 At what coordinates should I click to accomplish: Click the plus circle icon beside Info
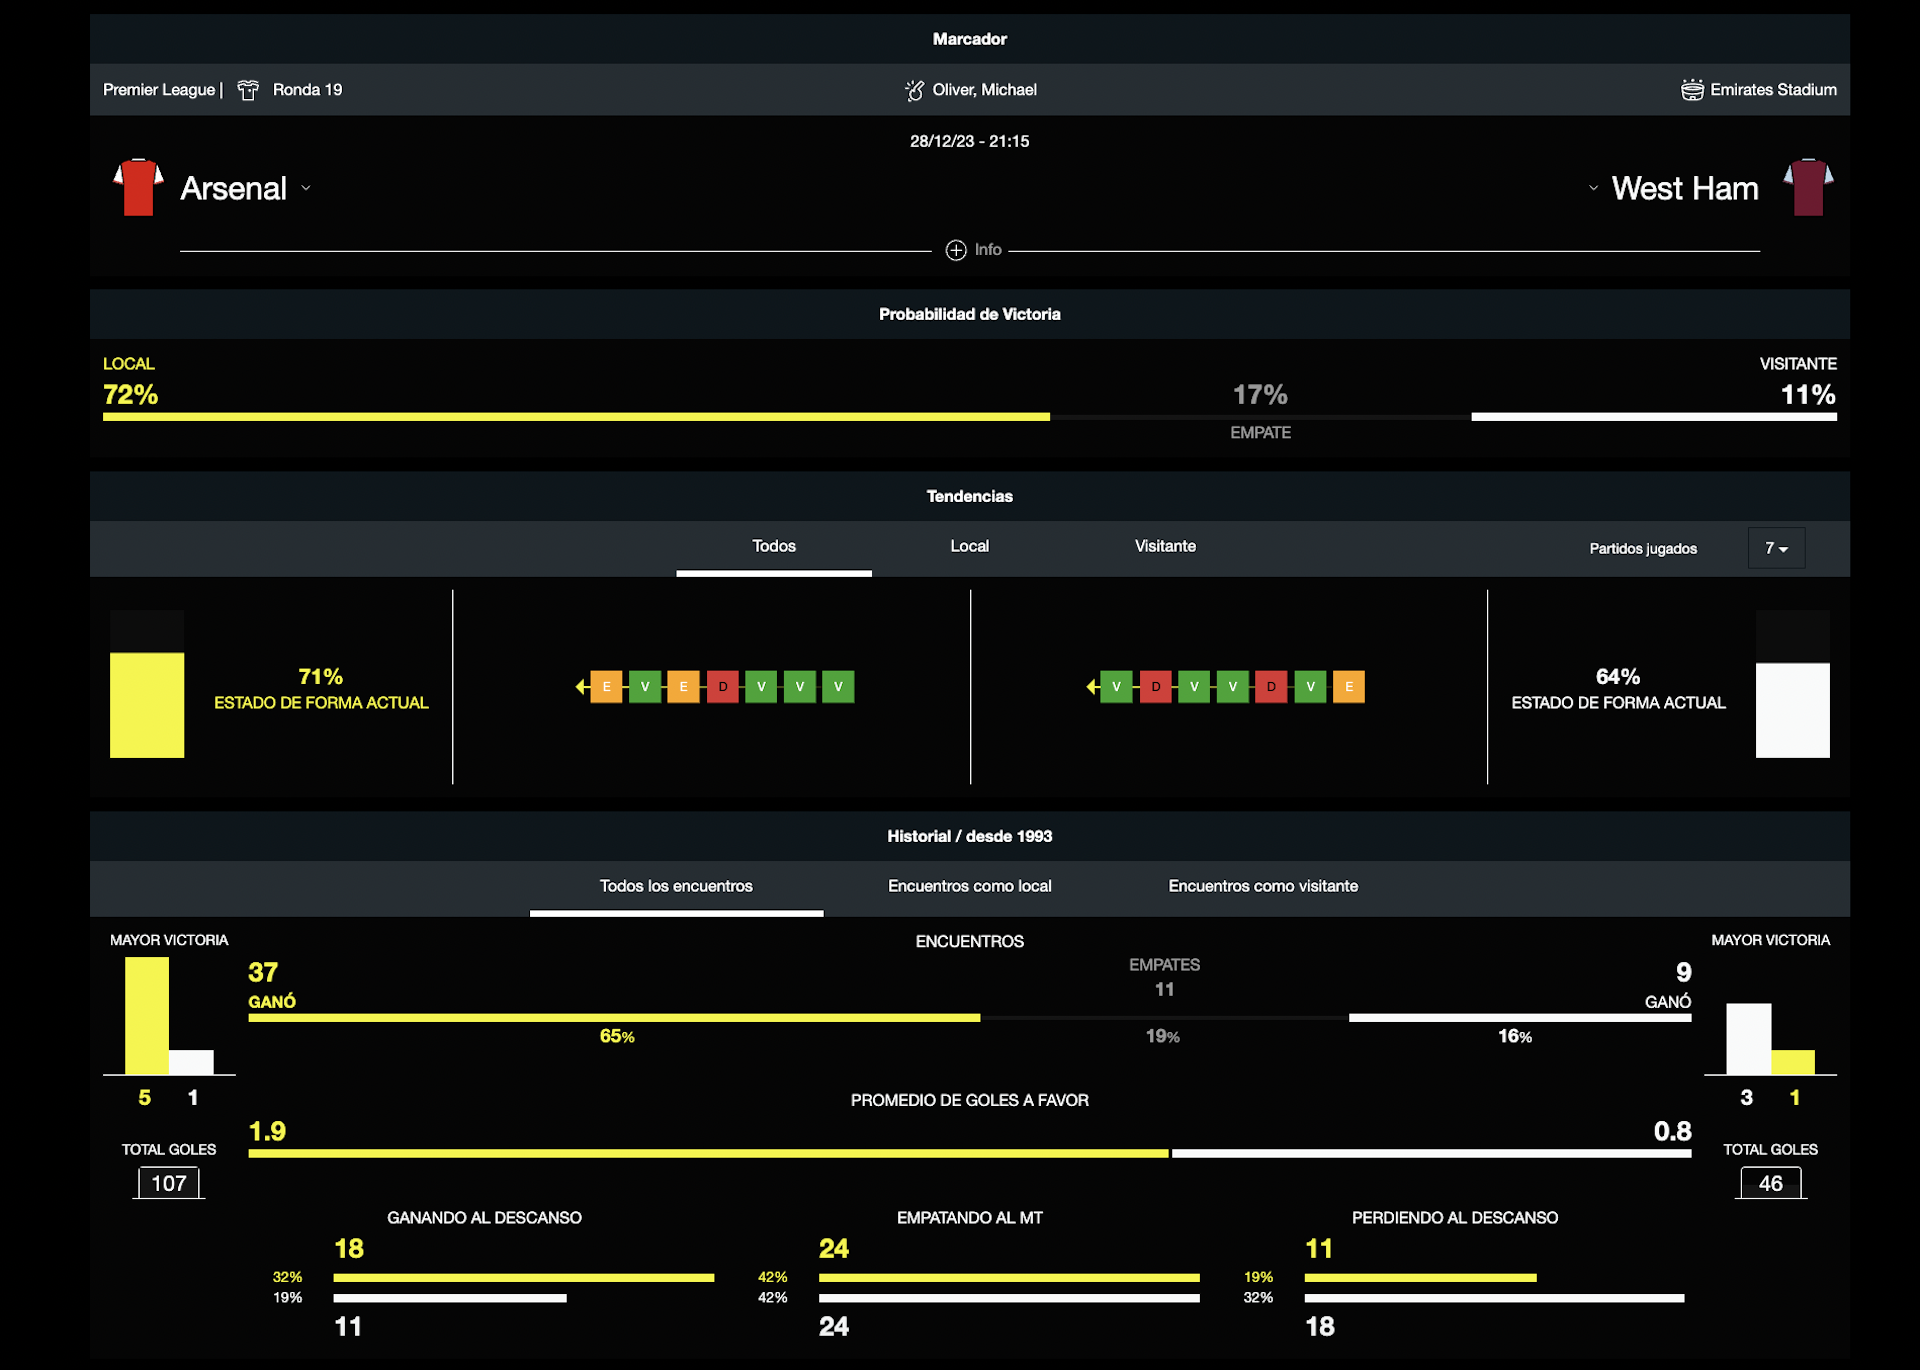click(956, 250)
